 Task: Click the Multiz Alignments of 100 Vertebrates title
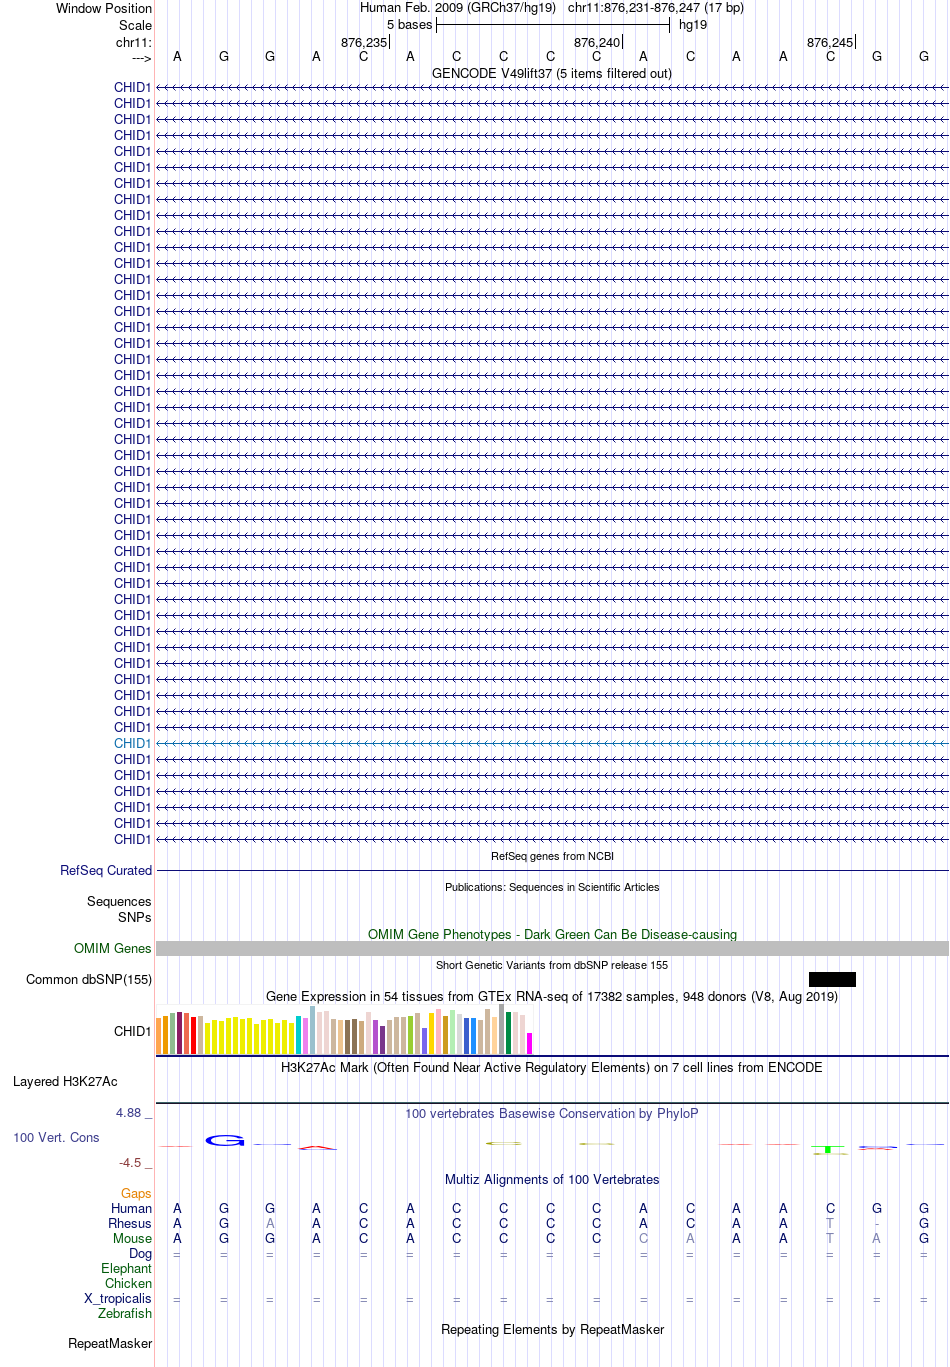(552, 1179)
